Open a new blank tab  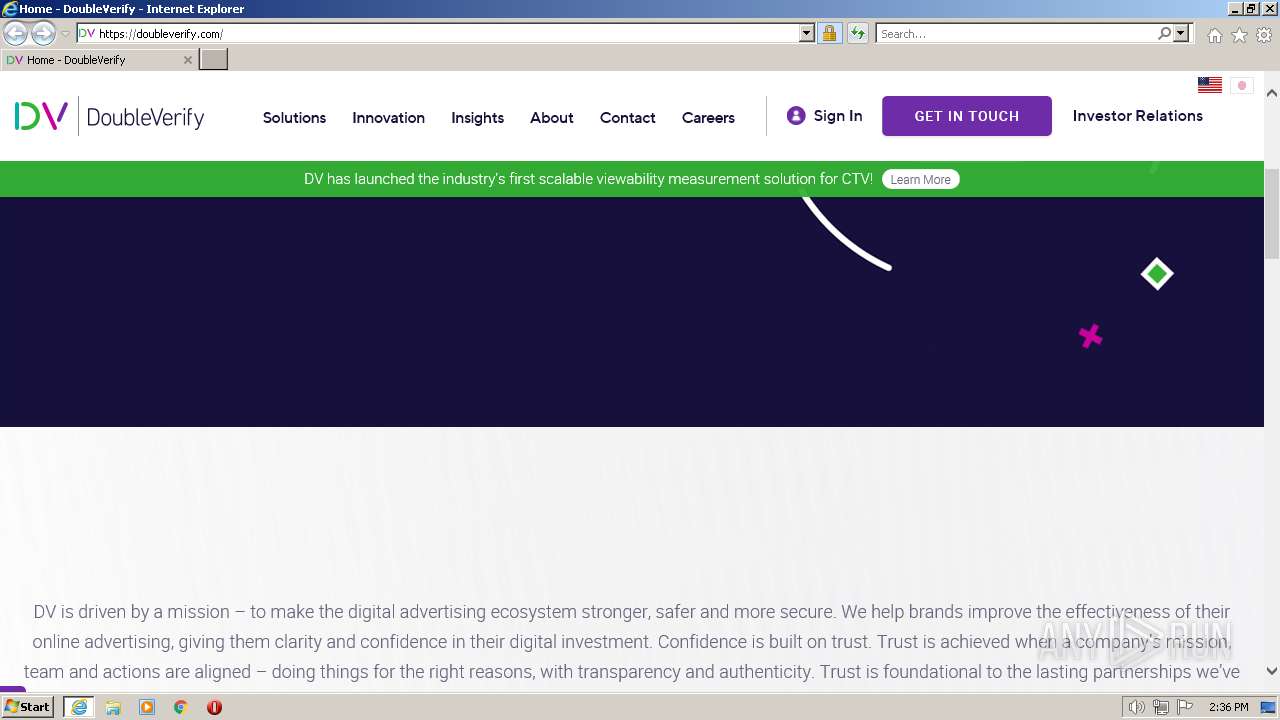[214, 59]
